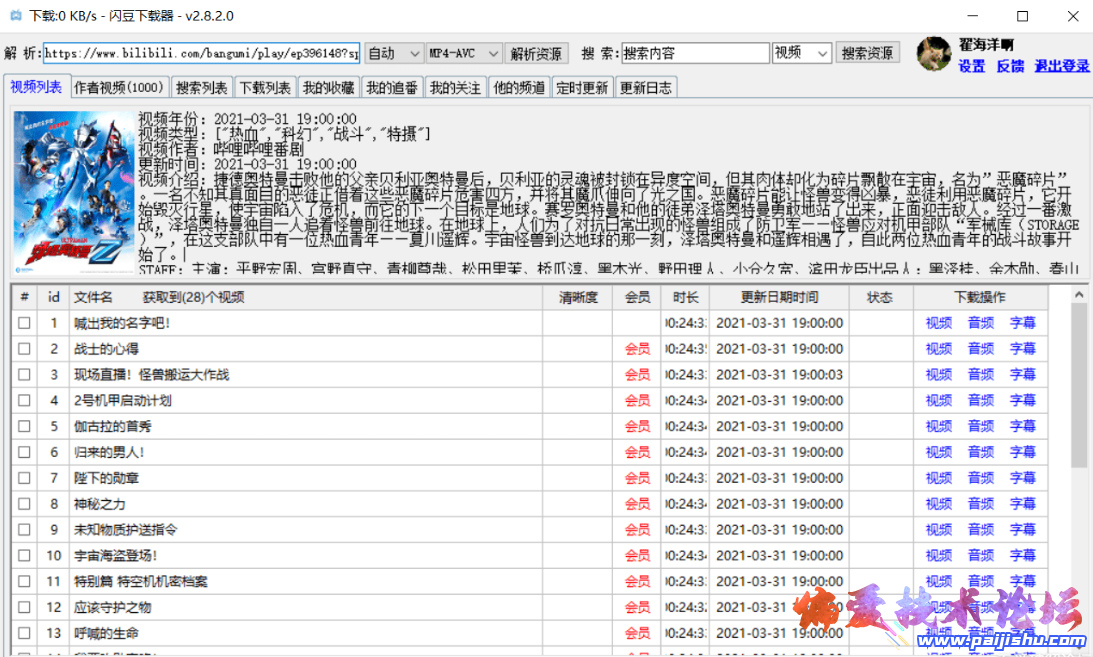Switch to the 下载列表 tab

point(264,87)
